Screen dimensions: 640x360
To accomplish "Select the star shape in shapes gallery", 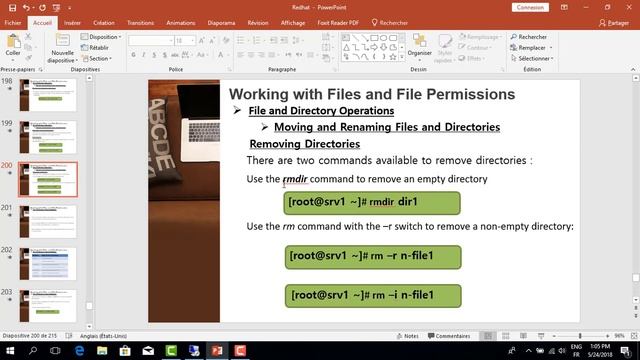I will (393, 57).
